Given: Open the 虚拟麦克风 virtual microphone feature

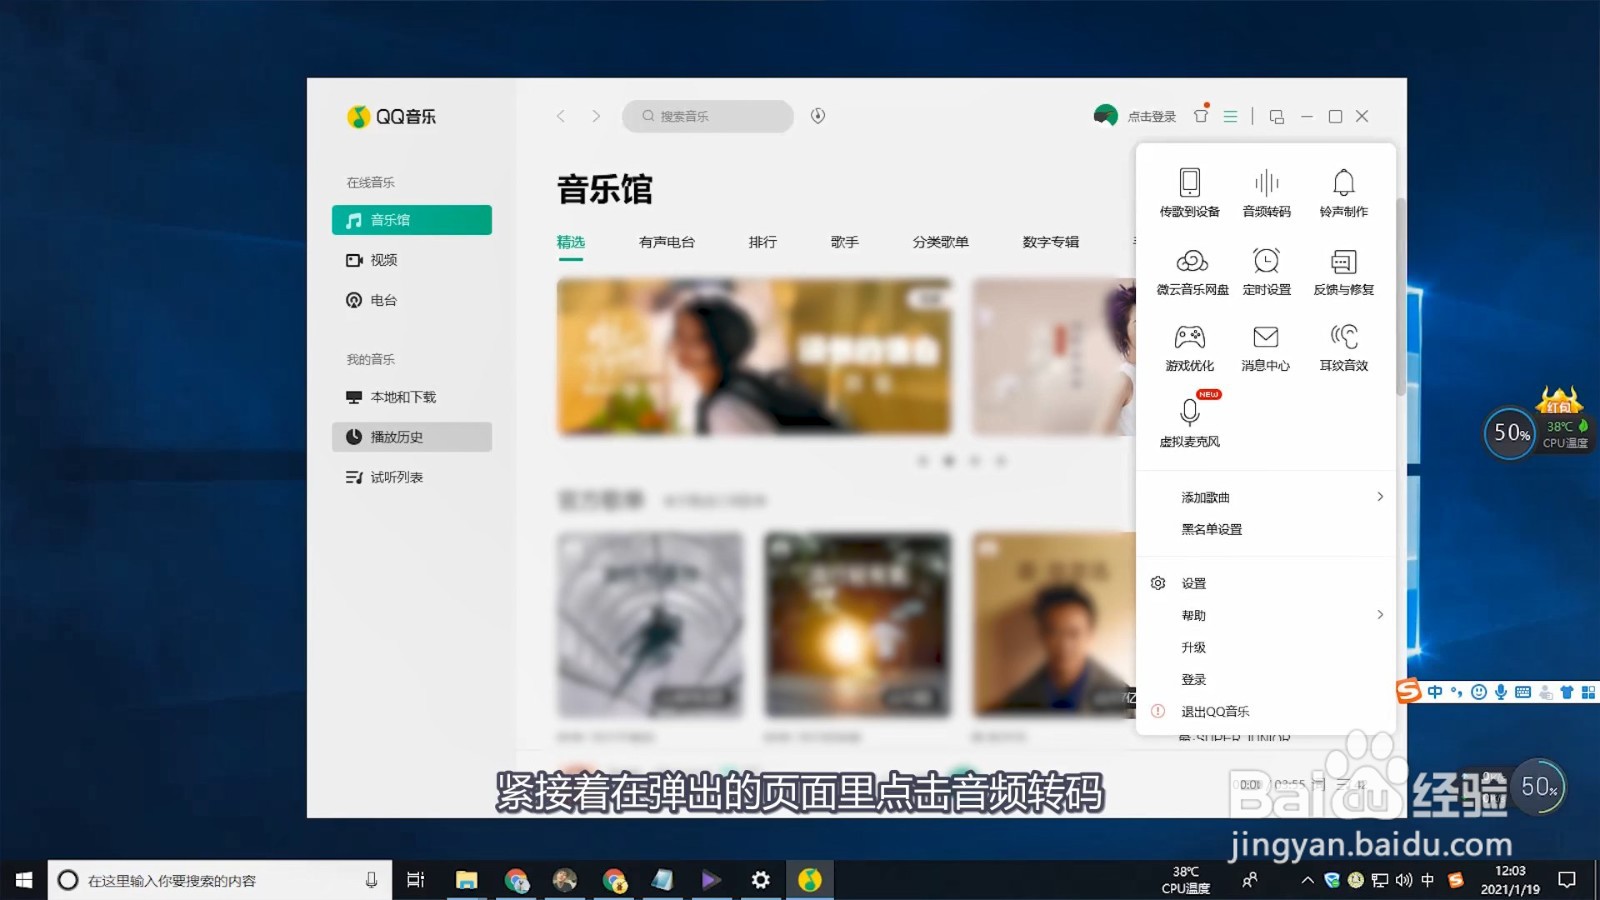Looking at the screenshot, I should [1189, 423].
